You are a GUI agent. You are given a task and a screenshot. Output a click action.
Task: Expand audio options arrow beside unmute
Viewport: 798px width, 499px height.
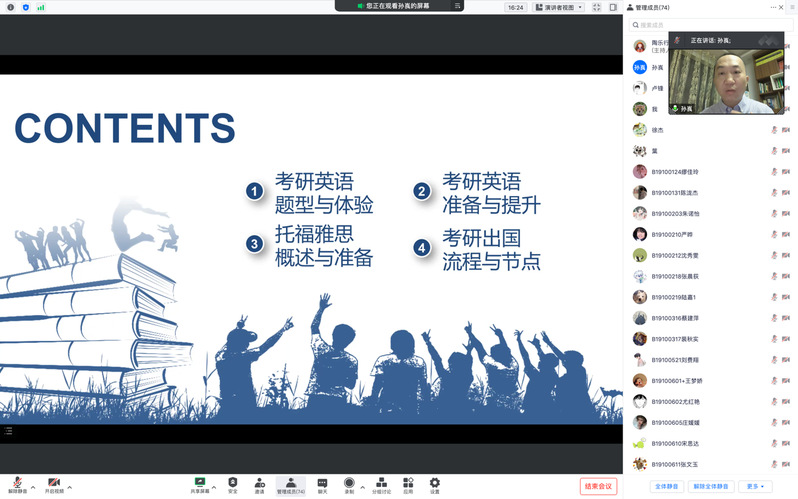click(x=33, y=487)
